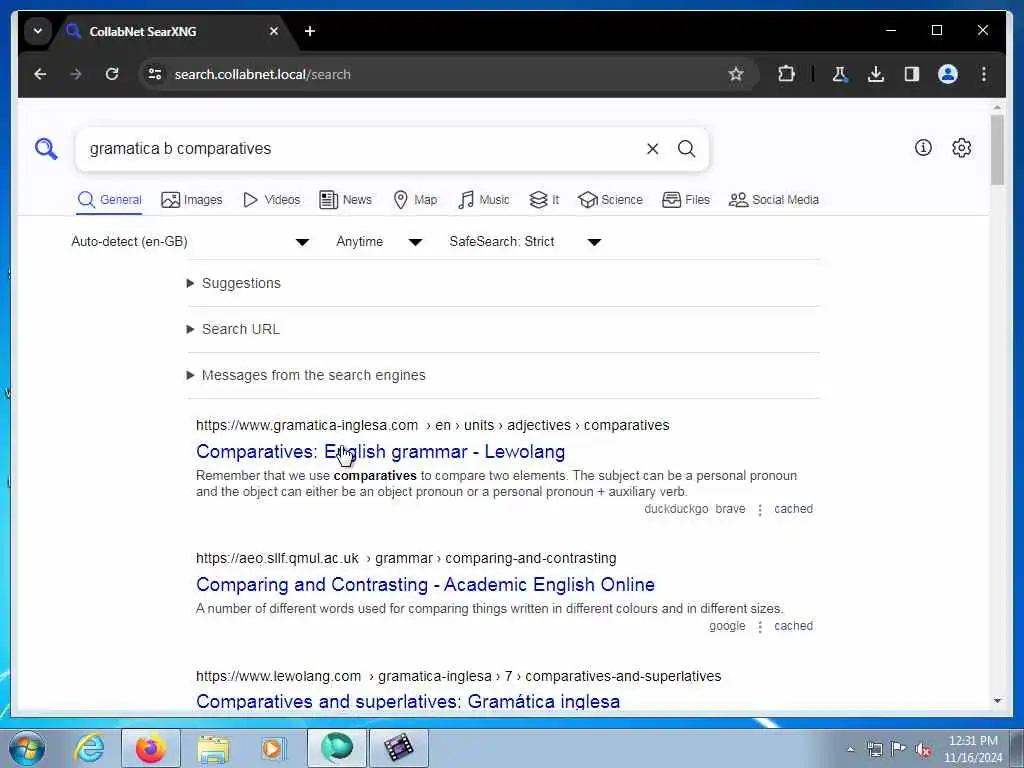
Task: Click the gramatica-inglesa.com result URL
Action: [432, 425]
